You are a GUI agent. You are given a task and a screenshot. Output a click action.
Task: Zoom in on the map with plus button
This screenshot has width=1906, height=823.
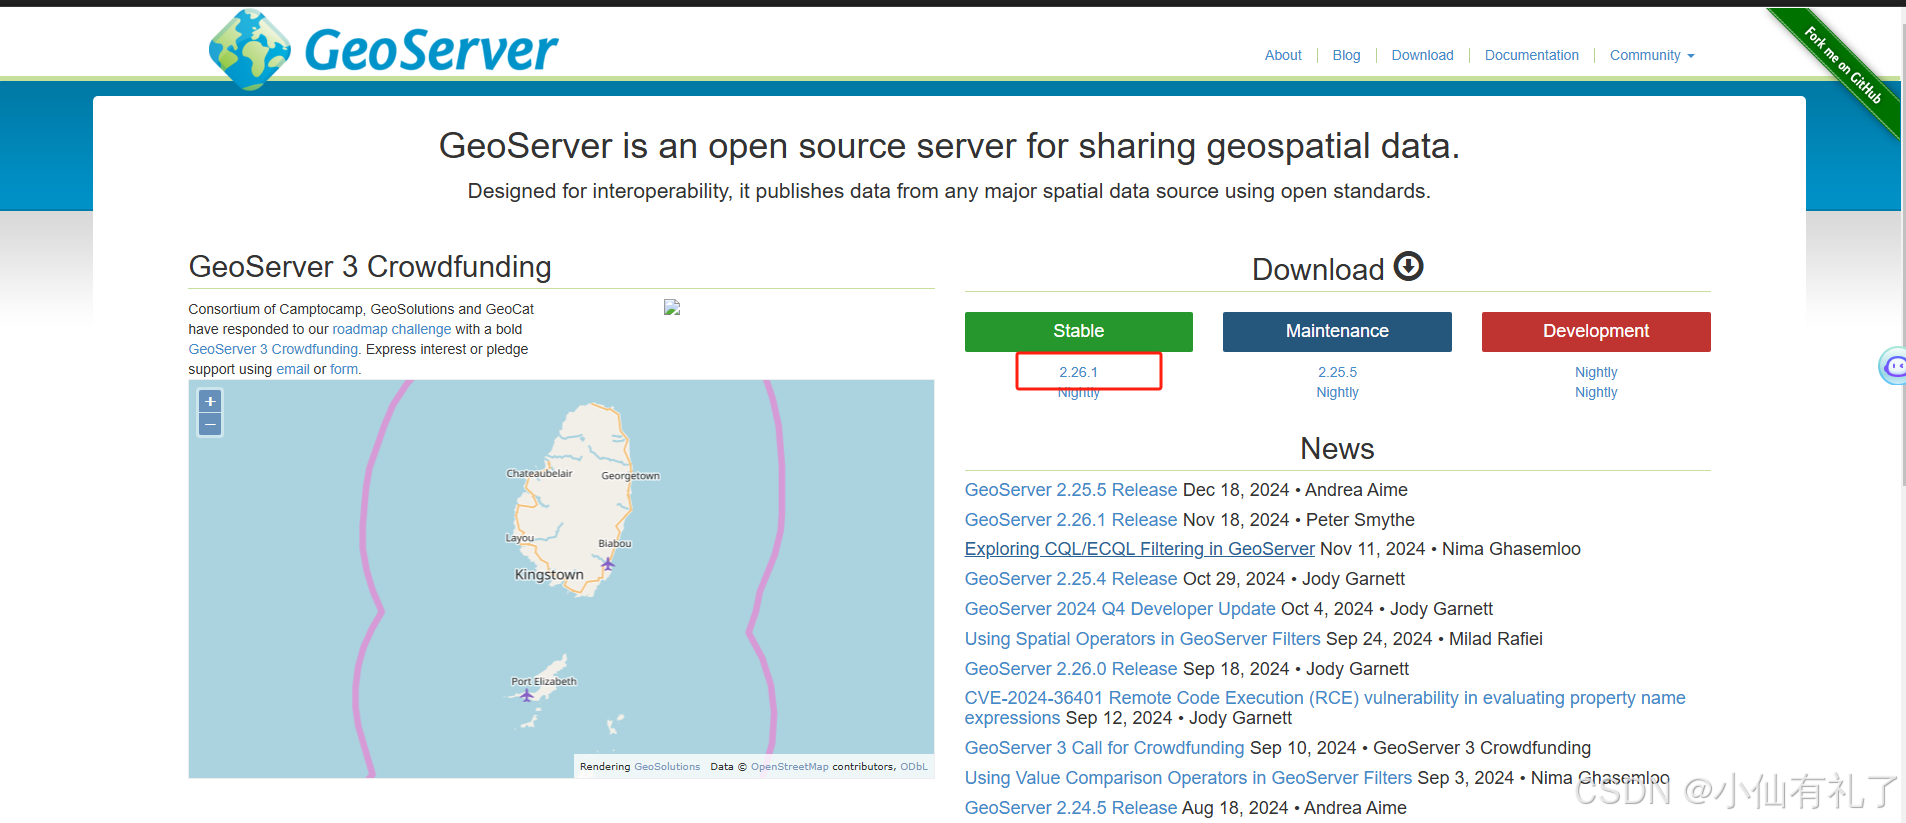pyautogui.click(x=210, y=401)
